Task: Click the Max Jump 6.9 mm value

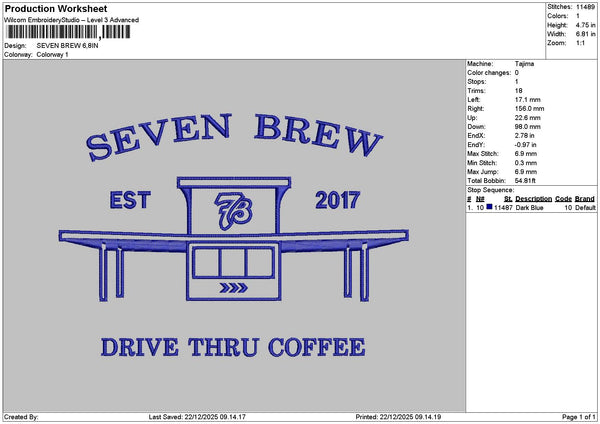Action: click(x=526, y=172)
